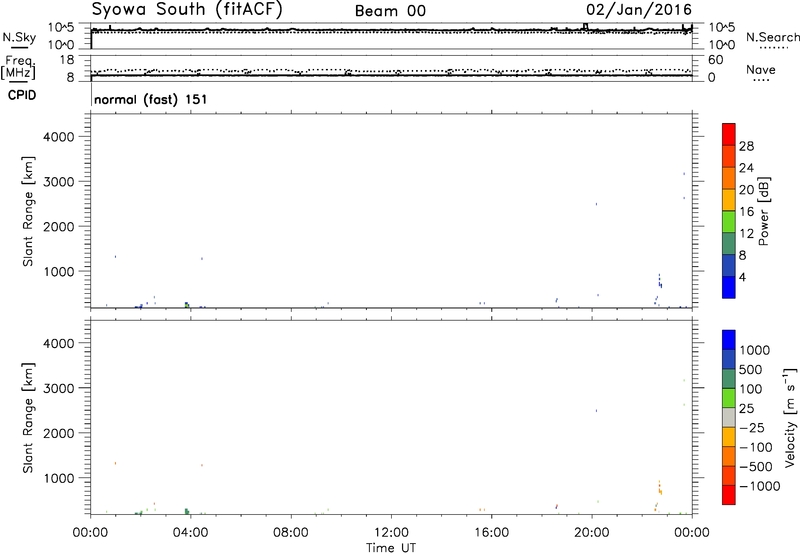The height and width of the screenshot is (554, 800).
Task: Click the '04:00' time tick label
Action: (x=190, y=533)
